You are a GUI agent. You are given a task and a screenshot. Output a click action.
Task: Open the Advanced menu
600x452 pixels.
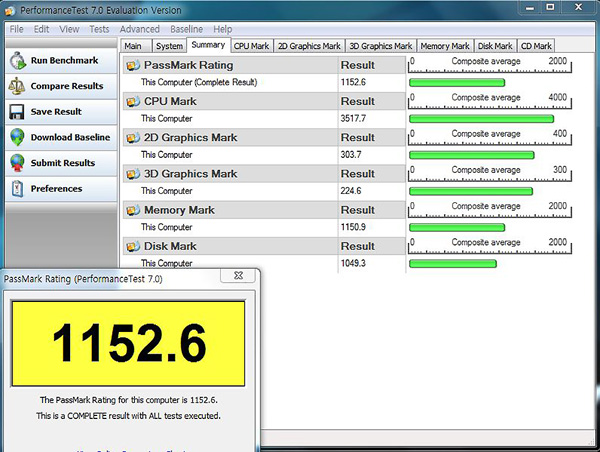click(x=140, y=29)
